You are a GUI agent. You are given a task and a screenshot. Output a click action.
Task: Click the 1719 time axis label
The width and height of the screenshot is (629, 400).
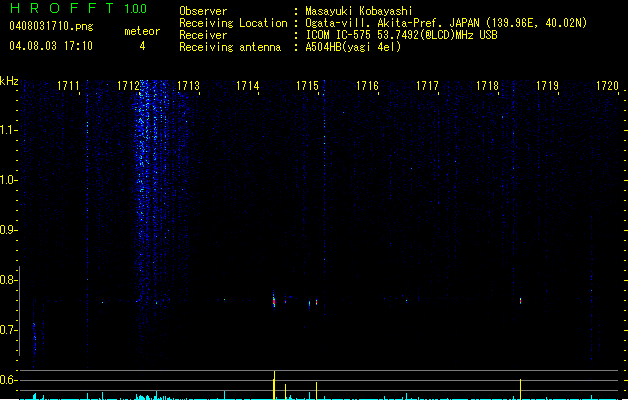(x=548, y=86)
